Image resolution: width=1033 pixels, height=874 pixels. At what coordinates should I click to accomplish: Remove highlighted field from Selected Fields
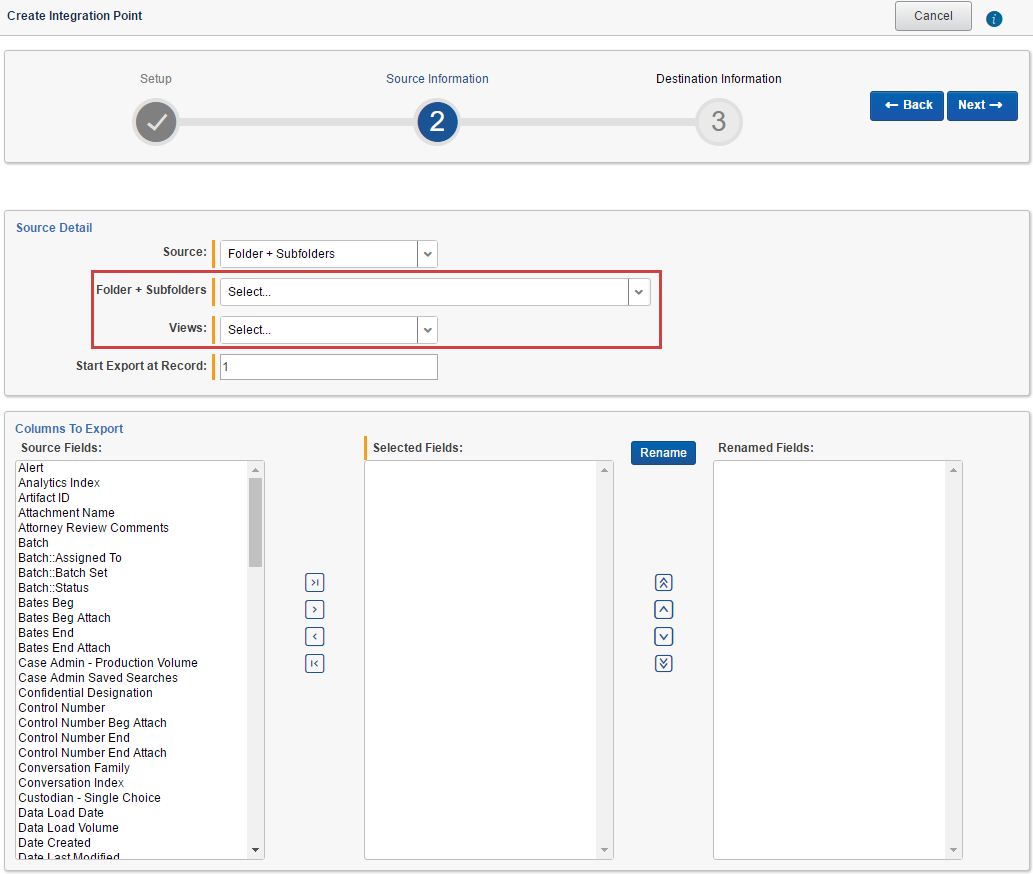pyautogui.click(x=314, y=636)
